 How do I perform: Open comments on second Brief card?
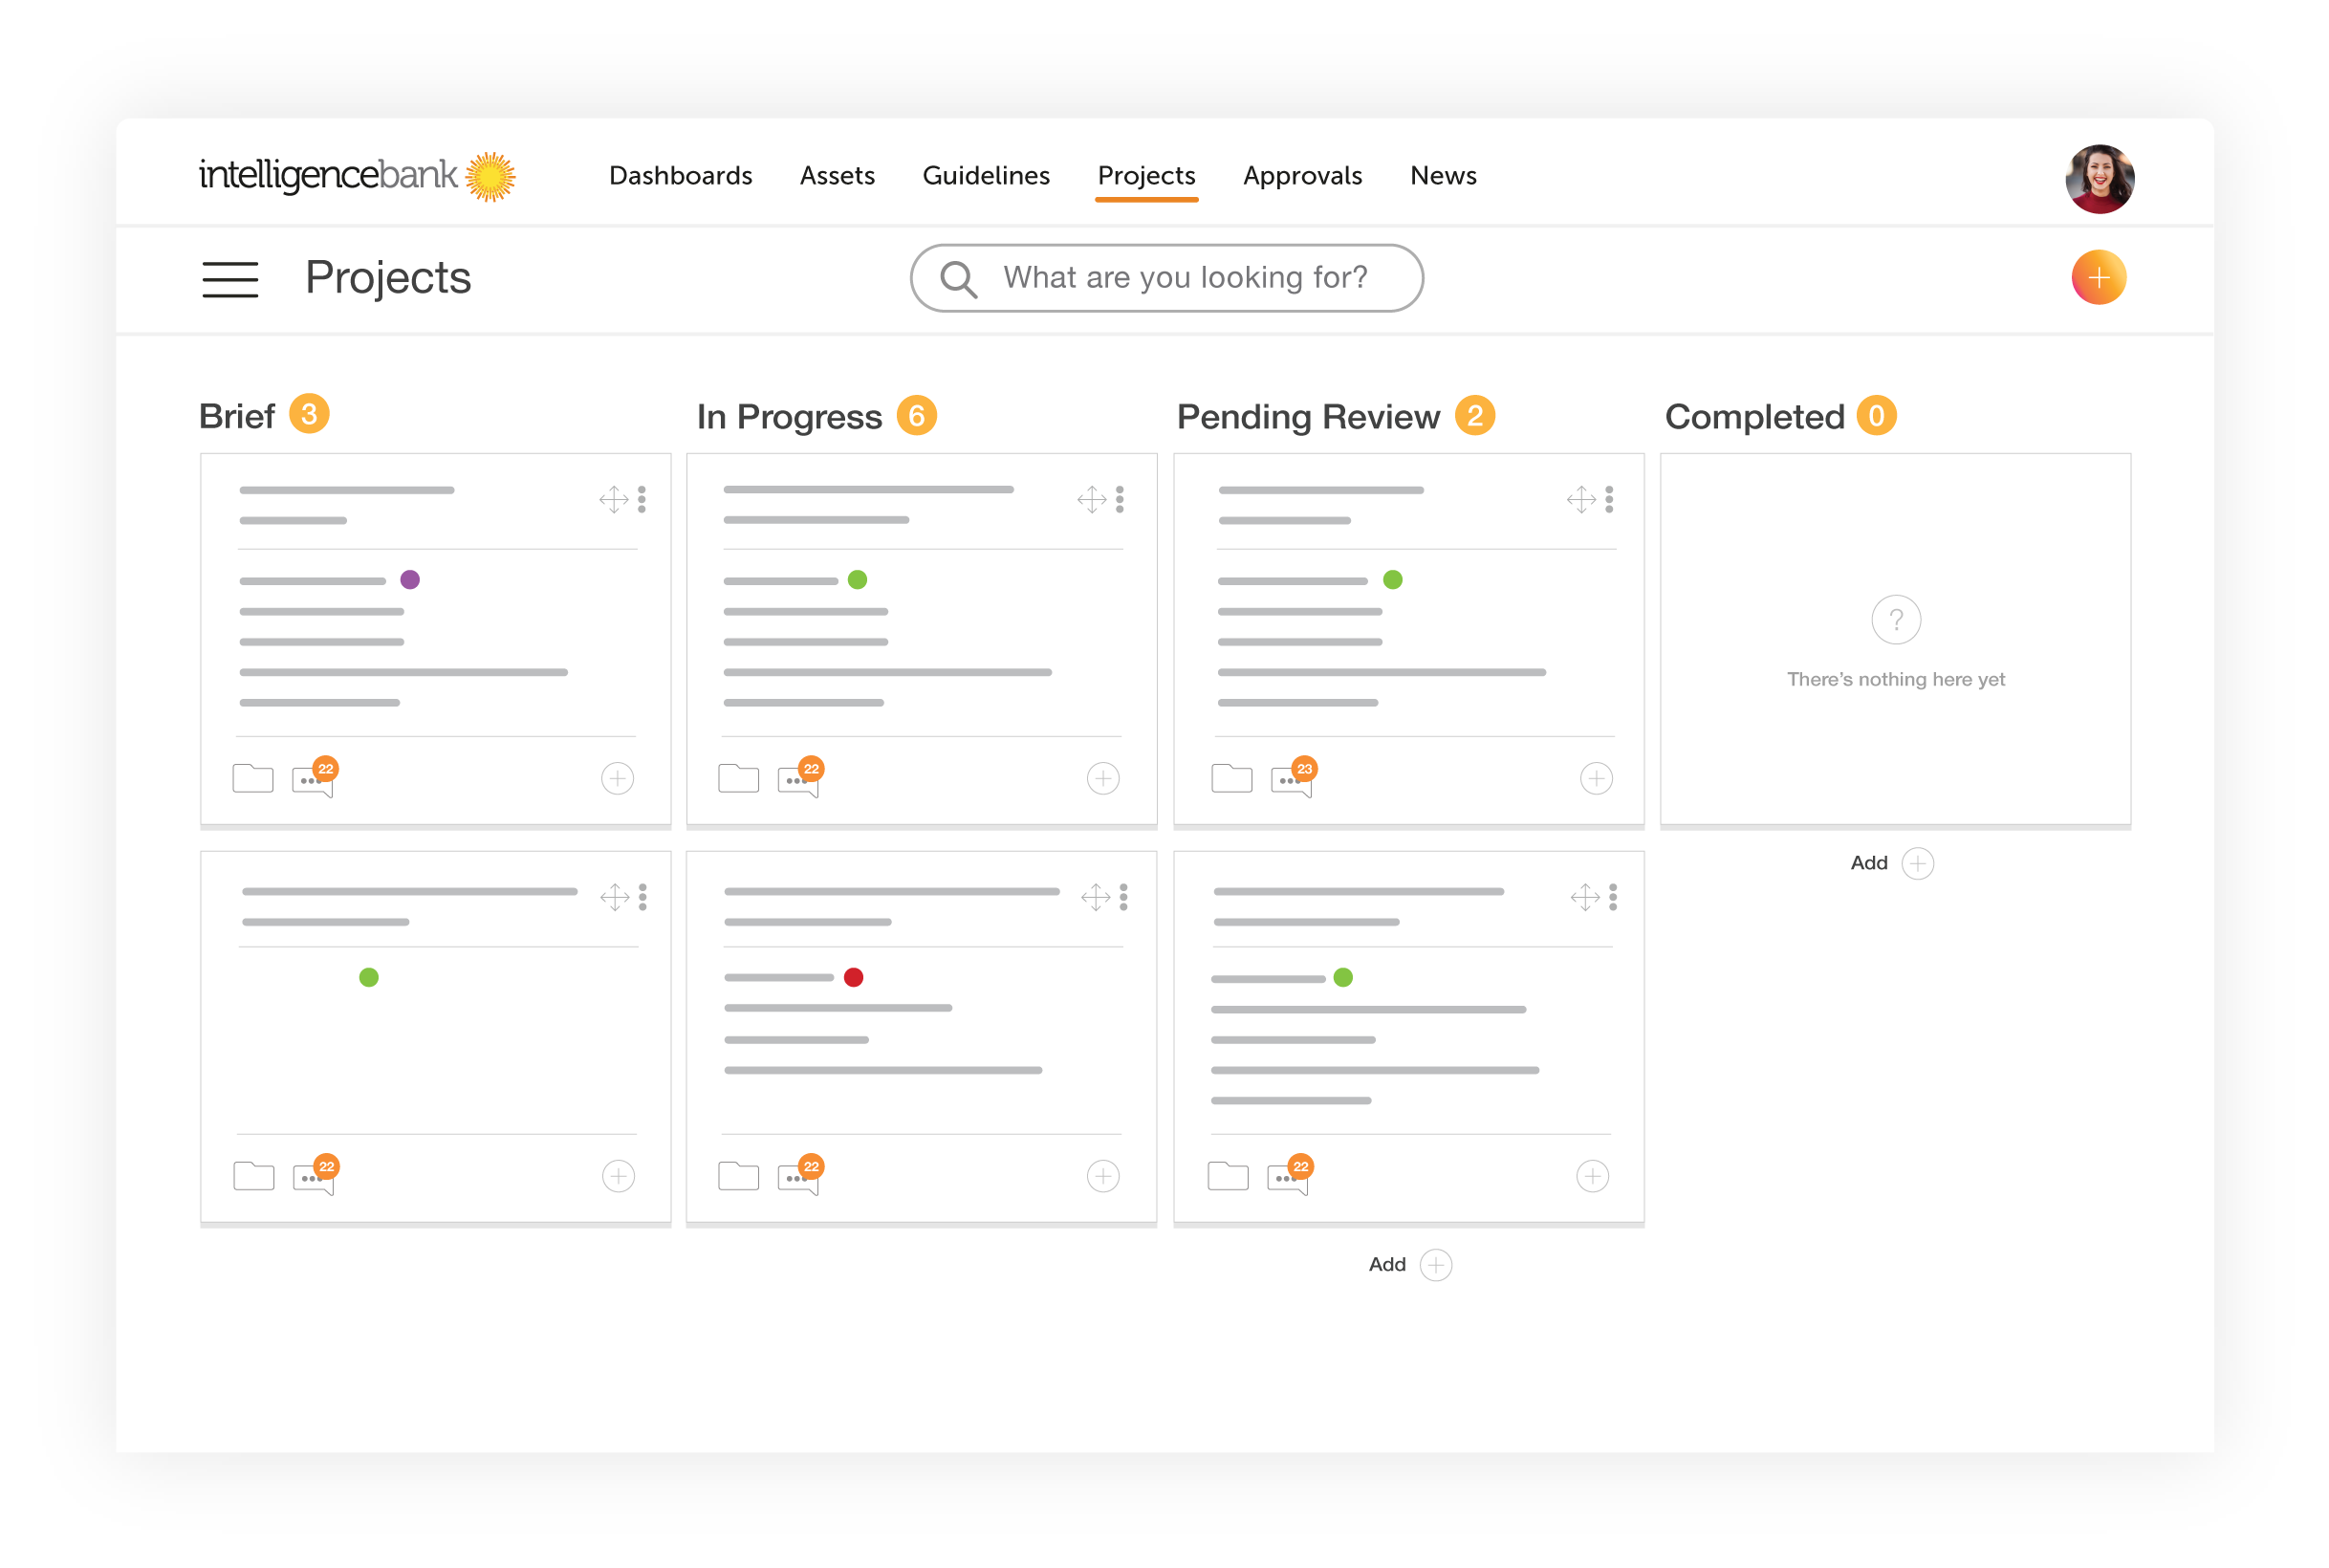(x=315, y=1176)
